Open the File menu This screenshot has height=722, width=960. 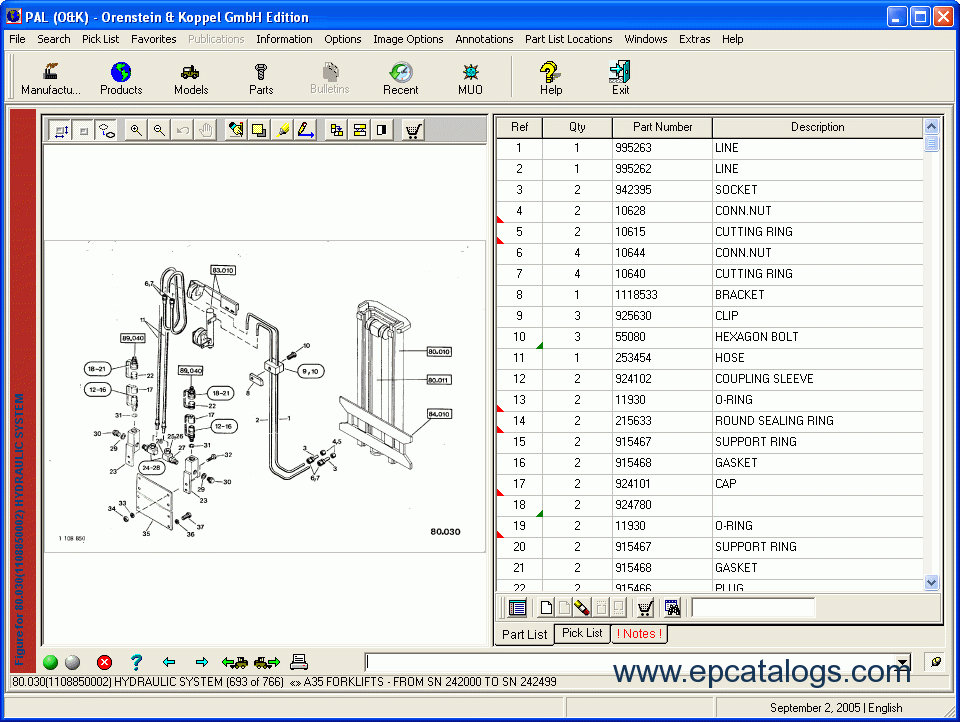coord(17,39)
